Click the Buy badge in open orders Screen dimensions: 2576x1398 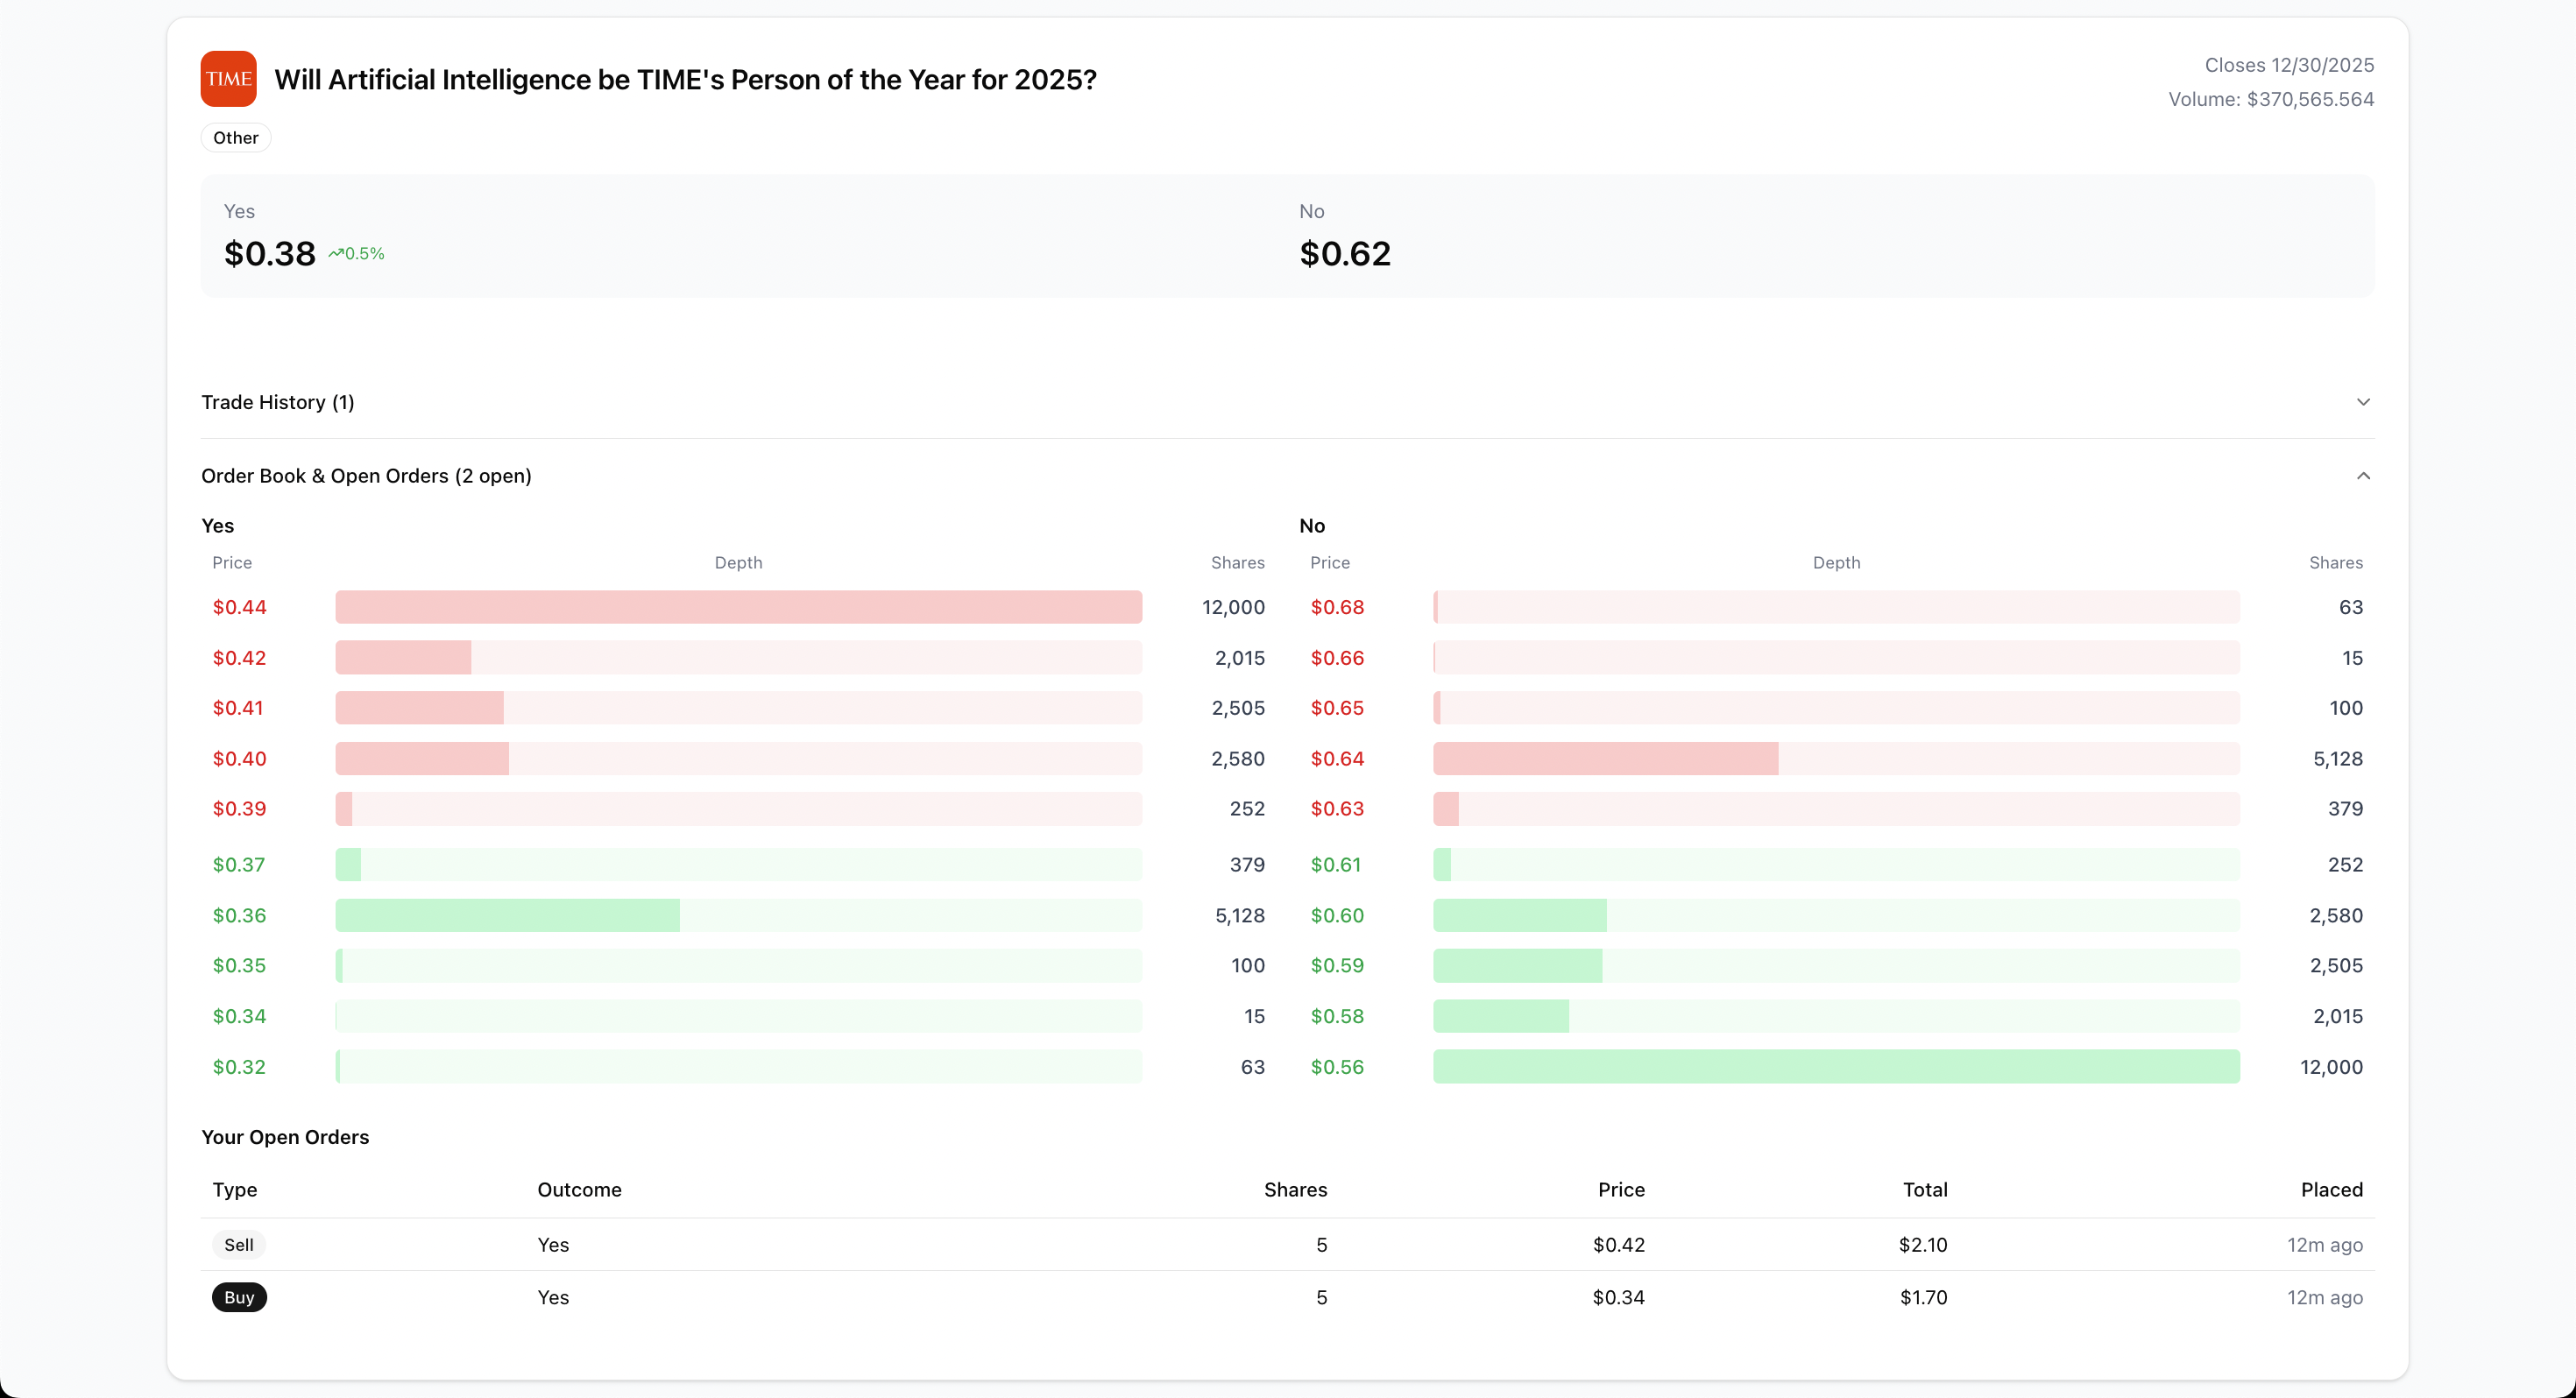(239, 1297)
